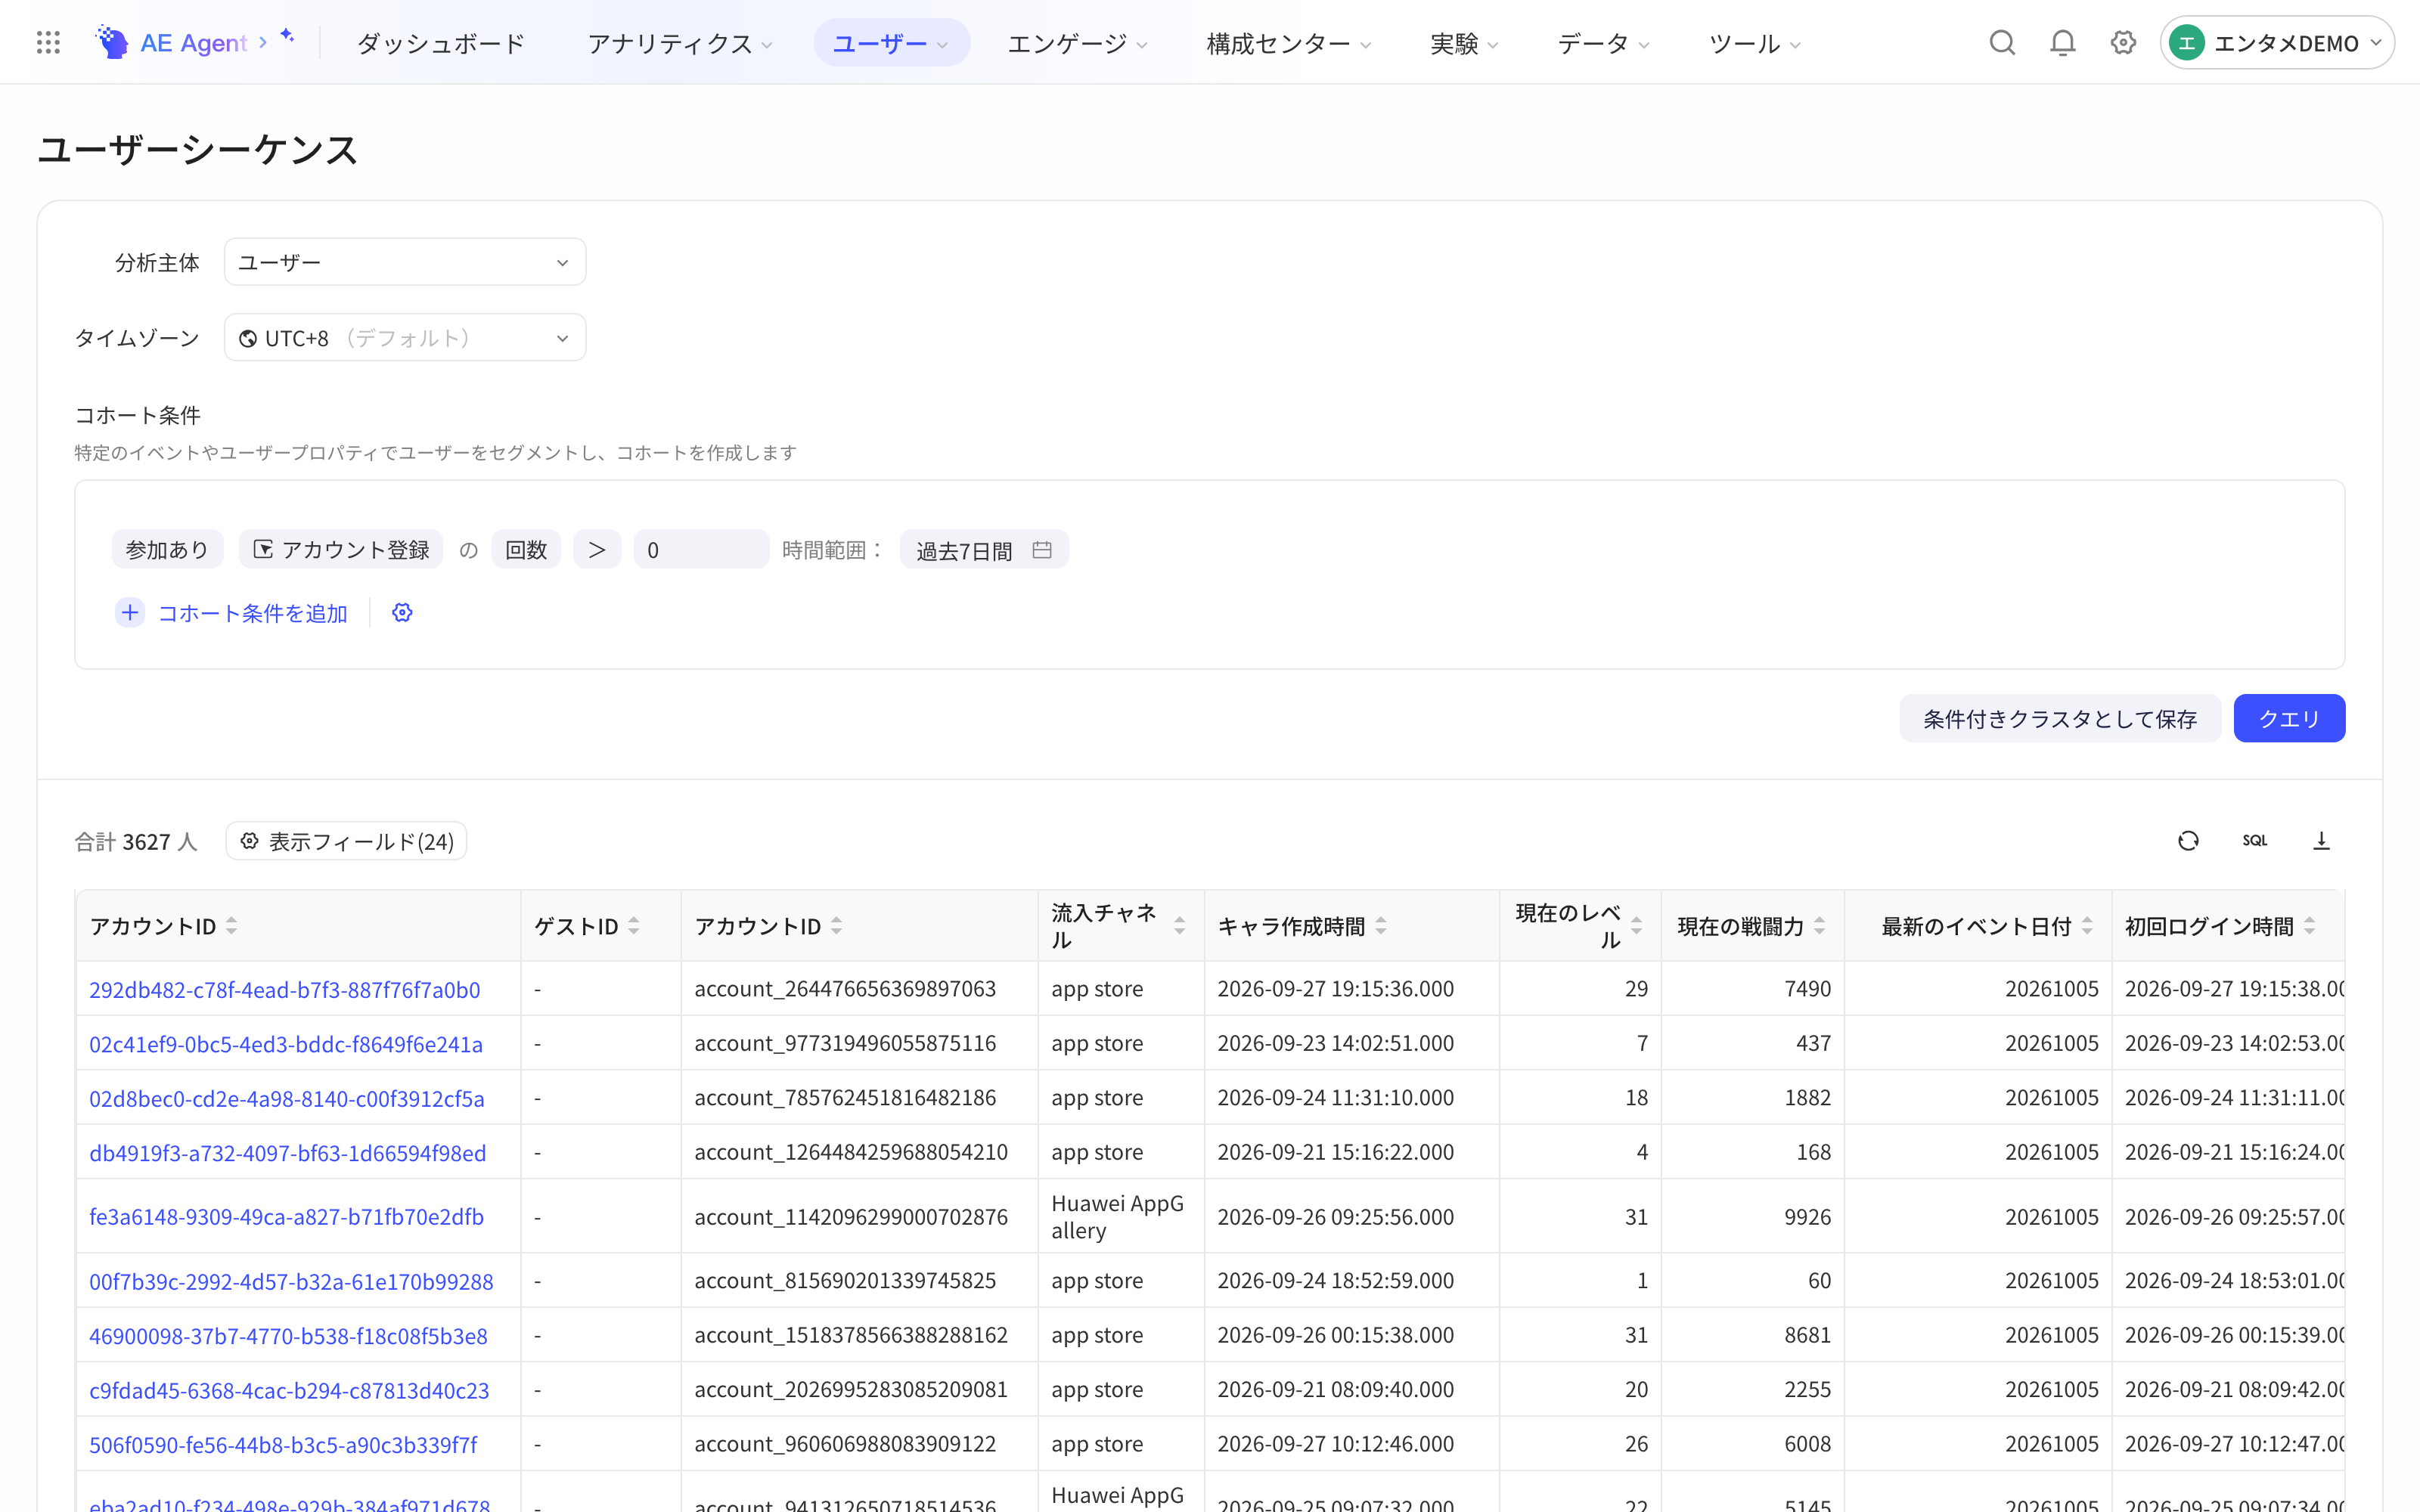This screenshot has width=2420, height=1512.
Task: Open the タイムゾーン UTC+8 dropdown
Action: pos(405,338)
